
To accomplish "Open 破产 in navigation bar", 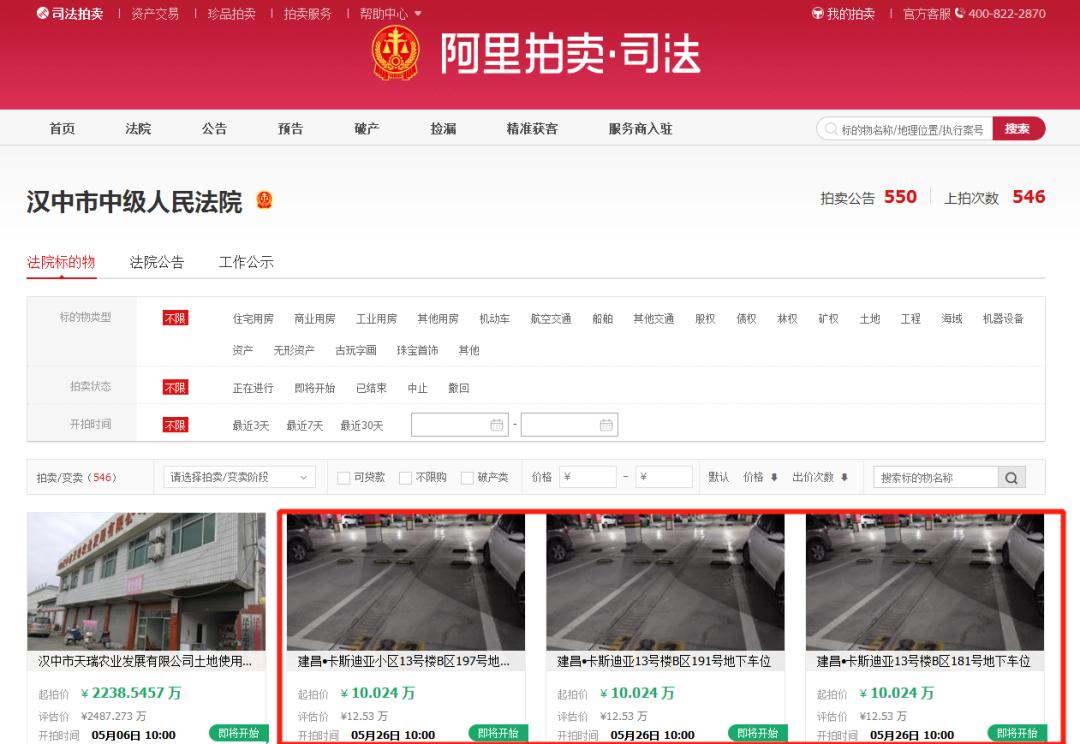I will tap(366, 129).
